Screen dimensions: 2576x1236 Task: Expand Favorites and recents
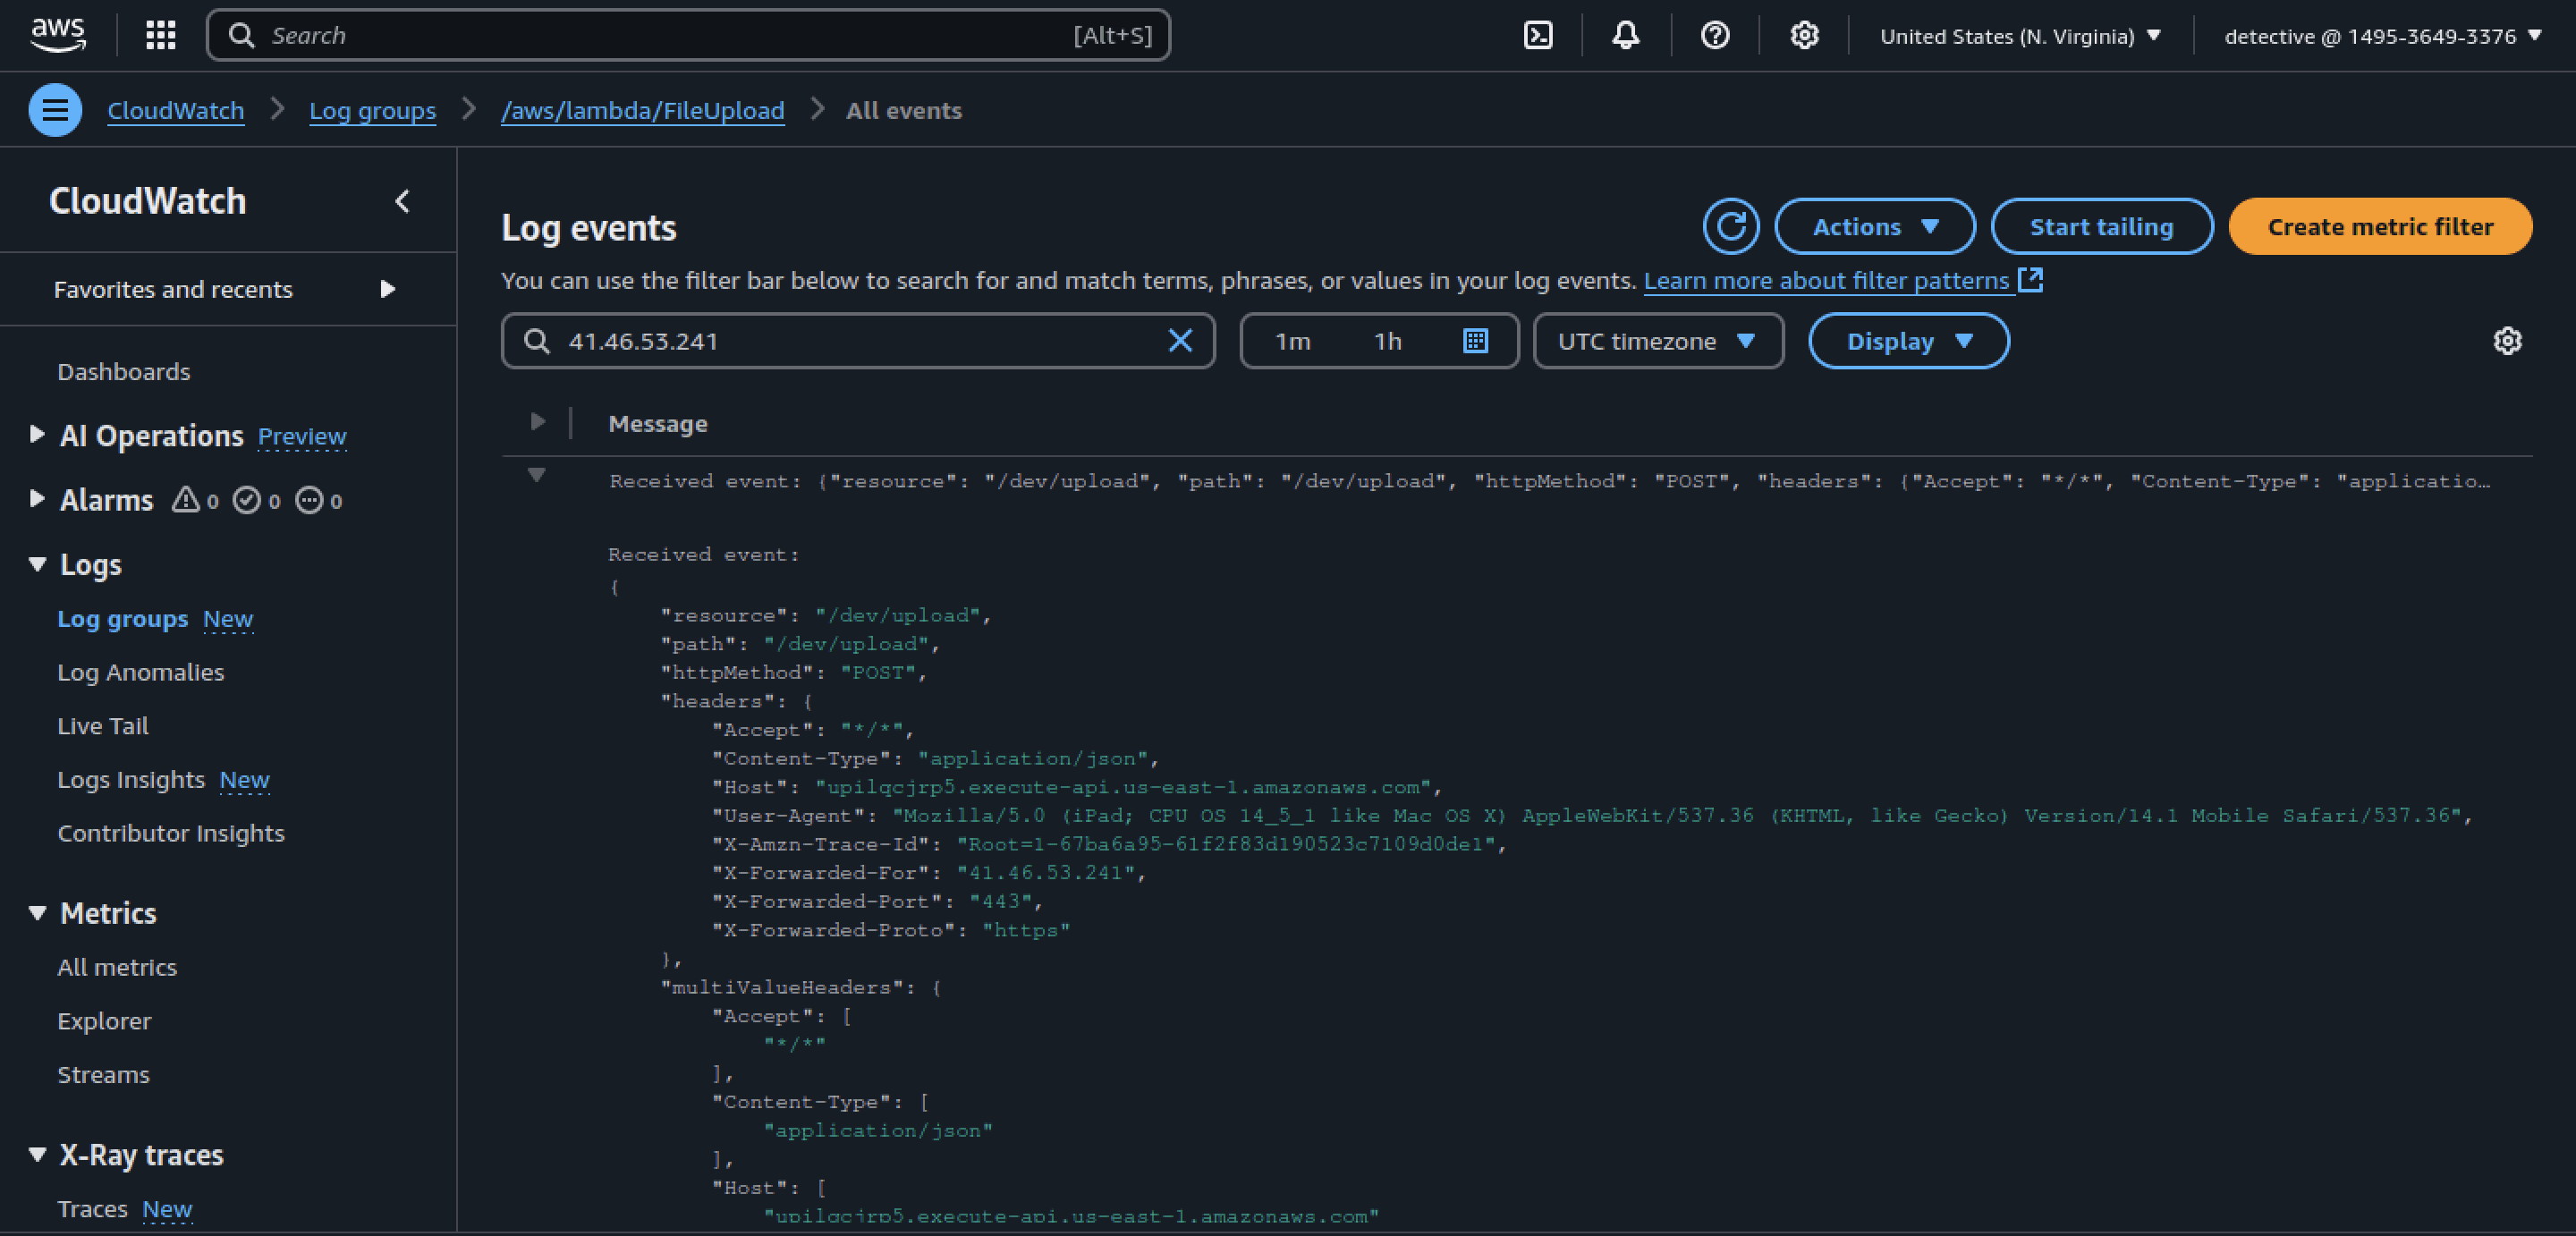[387, 289]
